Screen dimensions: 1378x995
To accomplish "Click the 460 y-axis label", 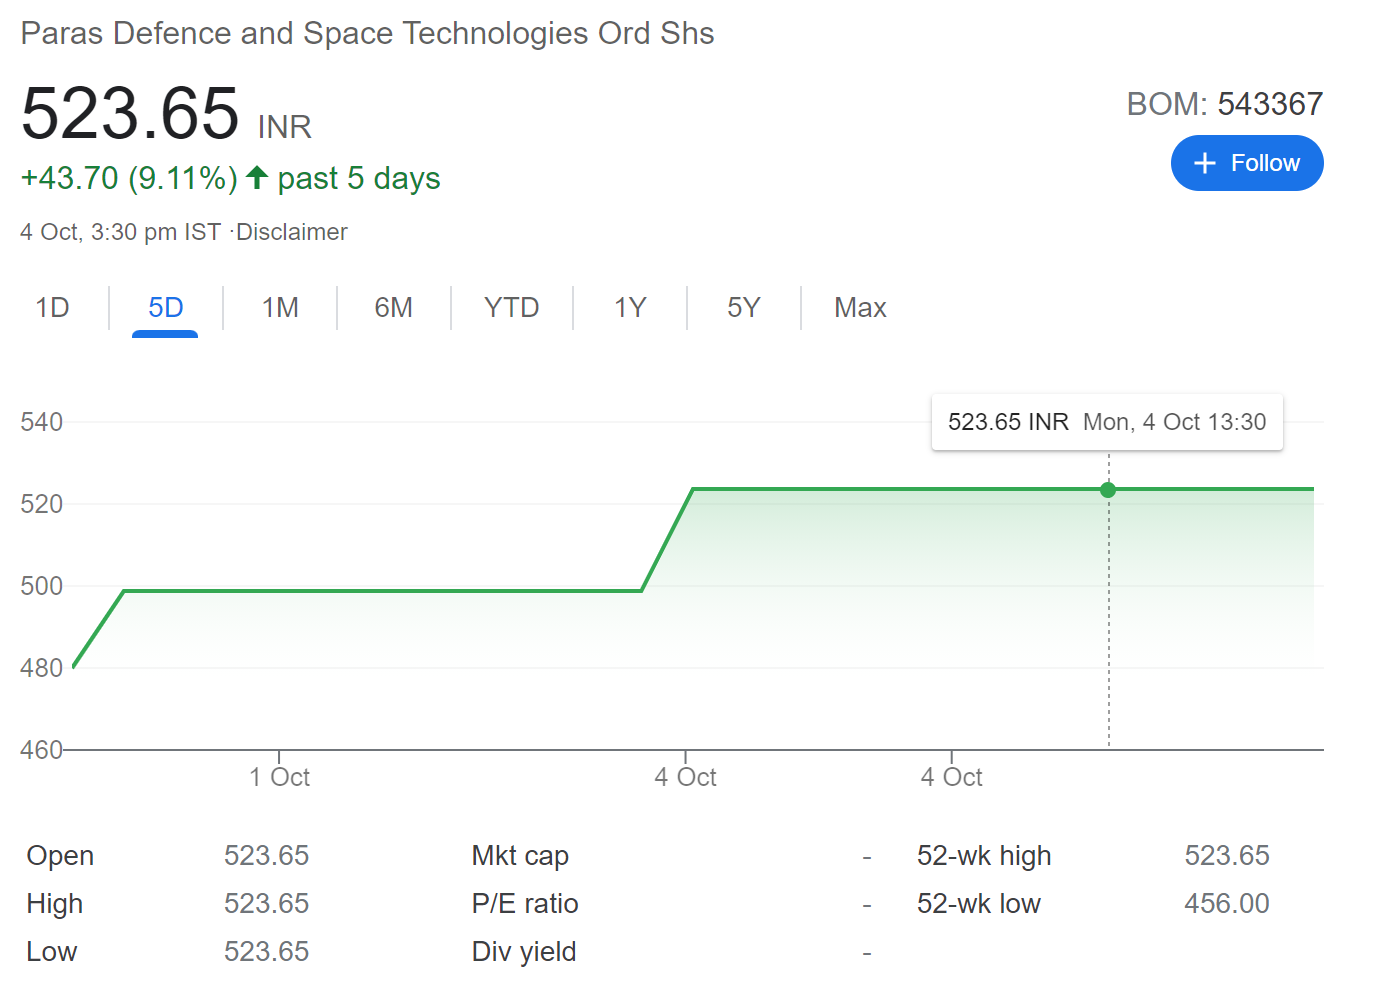I will click(x=41, y=750).
